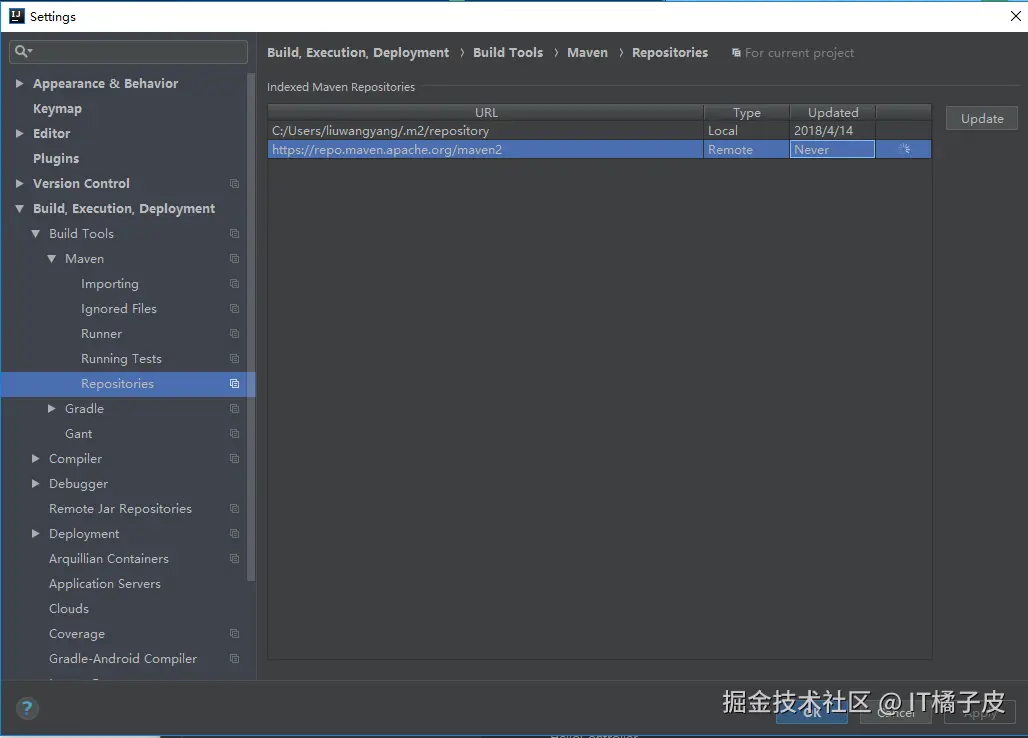The width and height of the screenshot is (1028, 738).
Task: Click the settings tree vertical scrollbar
Action: click(x=250, y=328)
